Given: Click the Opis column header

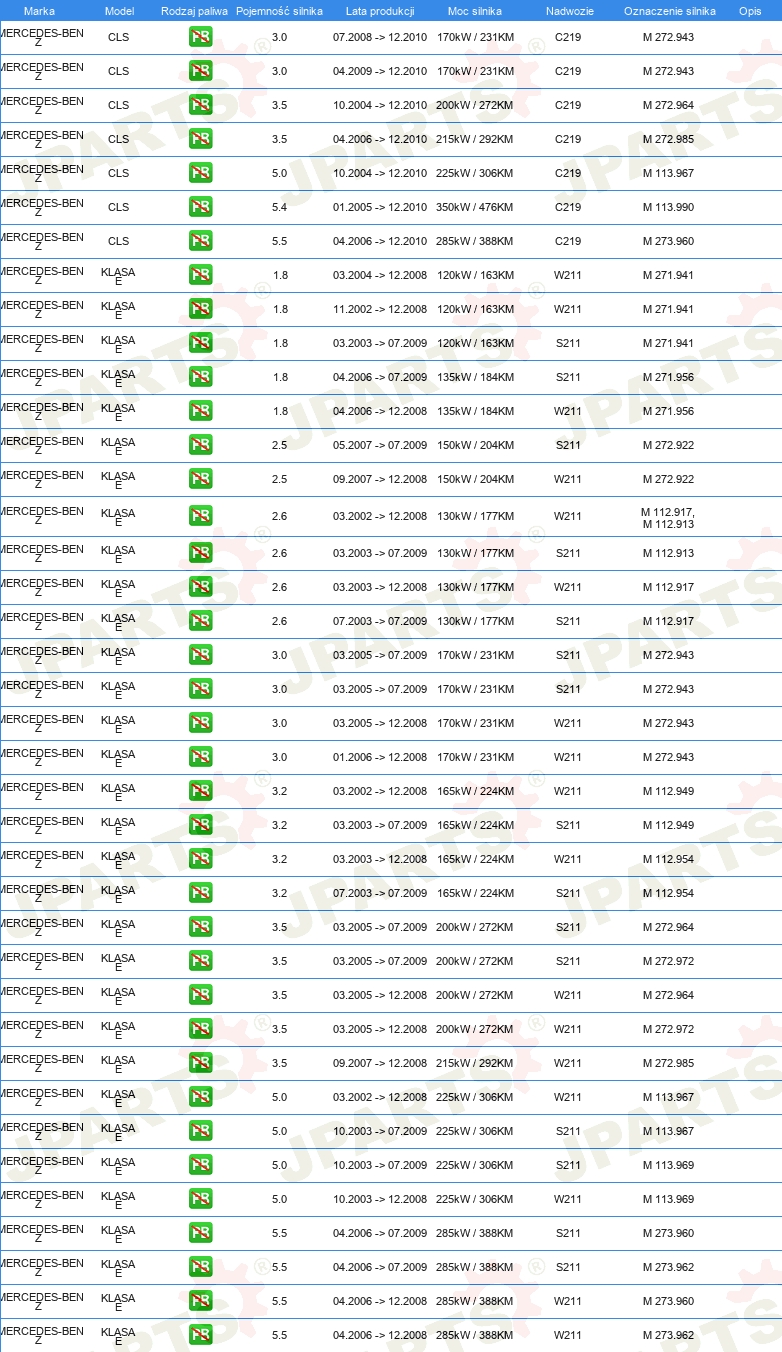Looking at the screenshot, I should click(750, 11).
